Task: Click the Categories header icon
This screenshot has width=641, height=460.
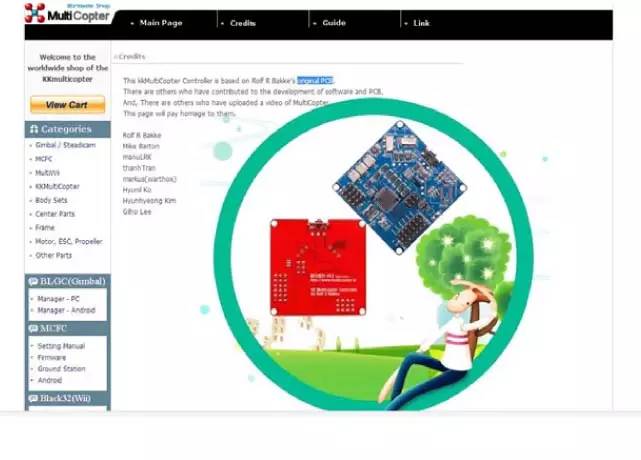Action: [x=33, y=129]
